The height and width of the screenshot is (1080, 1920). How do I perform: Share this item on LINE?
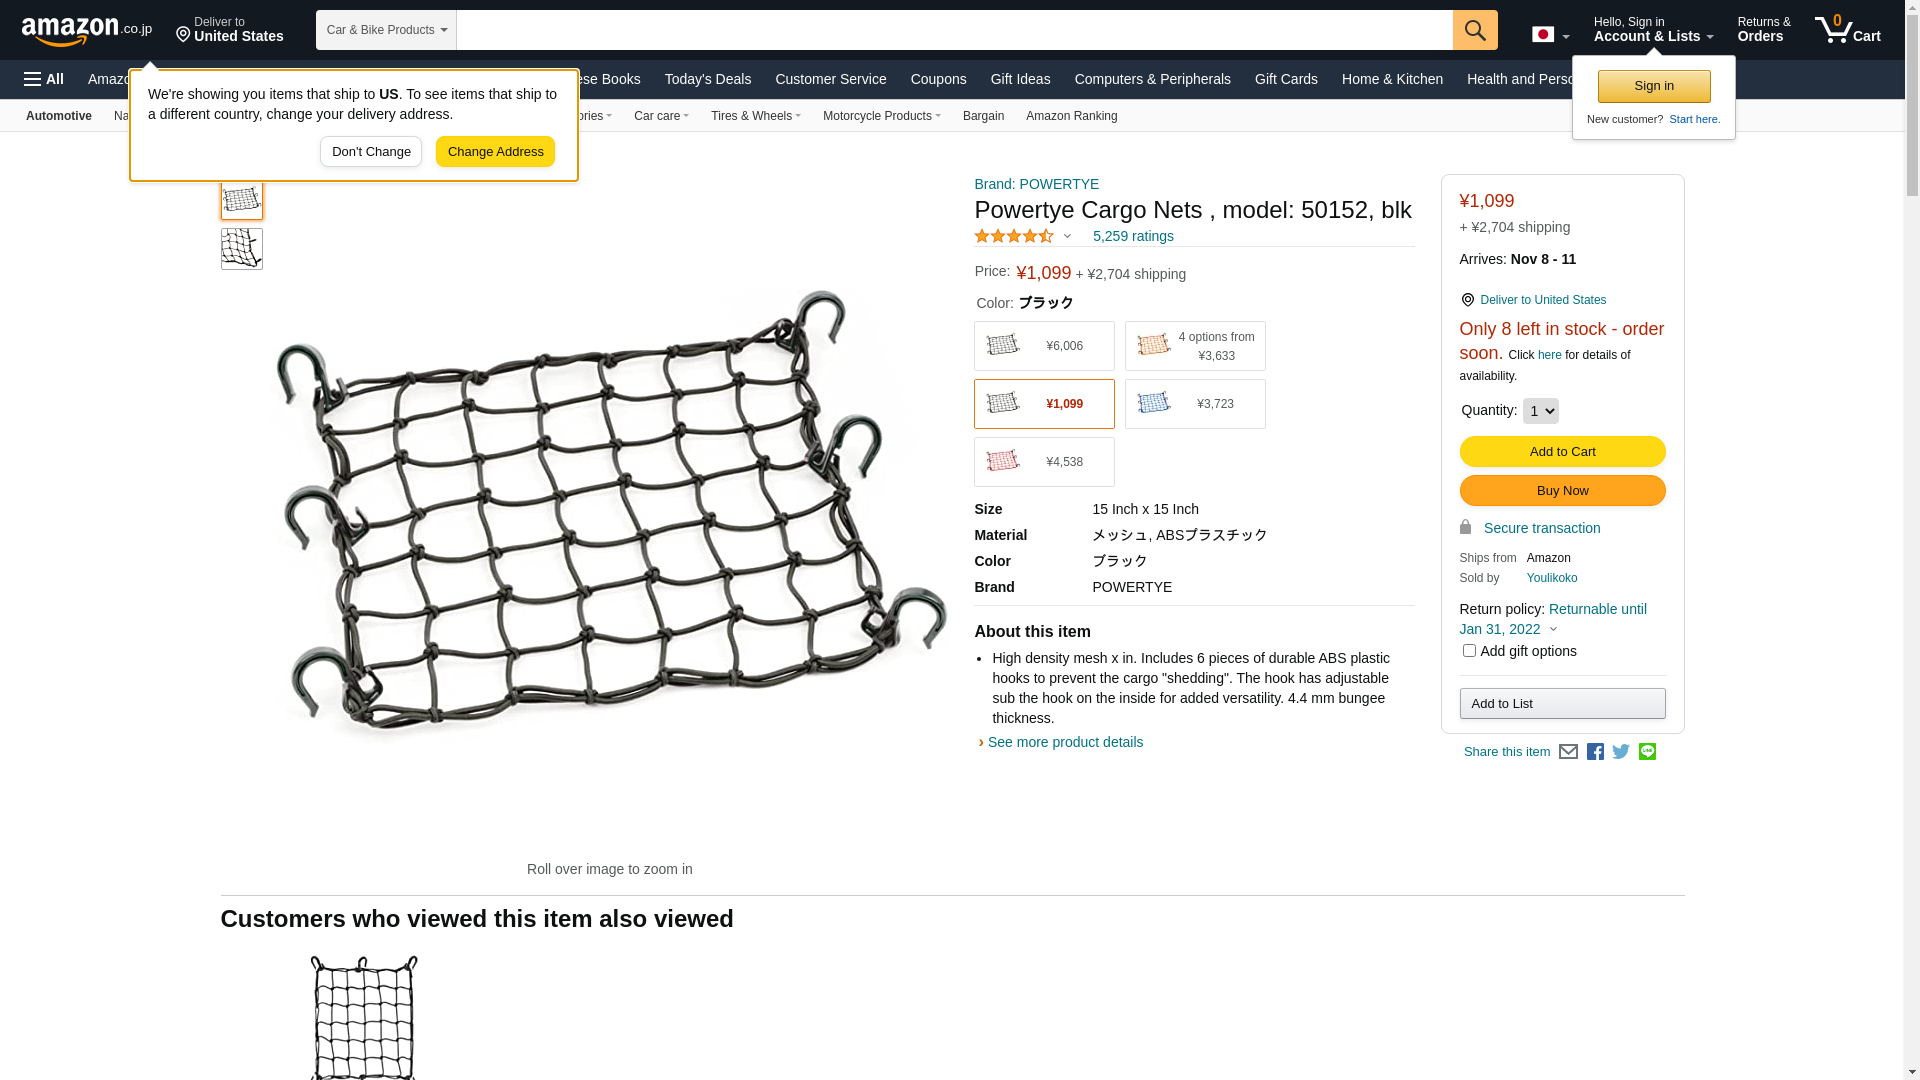[x=1647, y=752]
